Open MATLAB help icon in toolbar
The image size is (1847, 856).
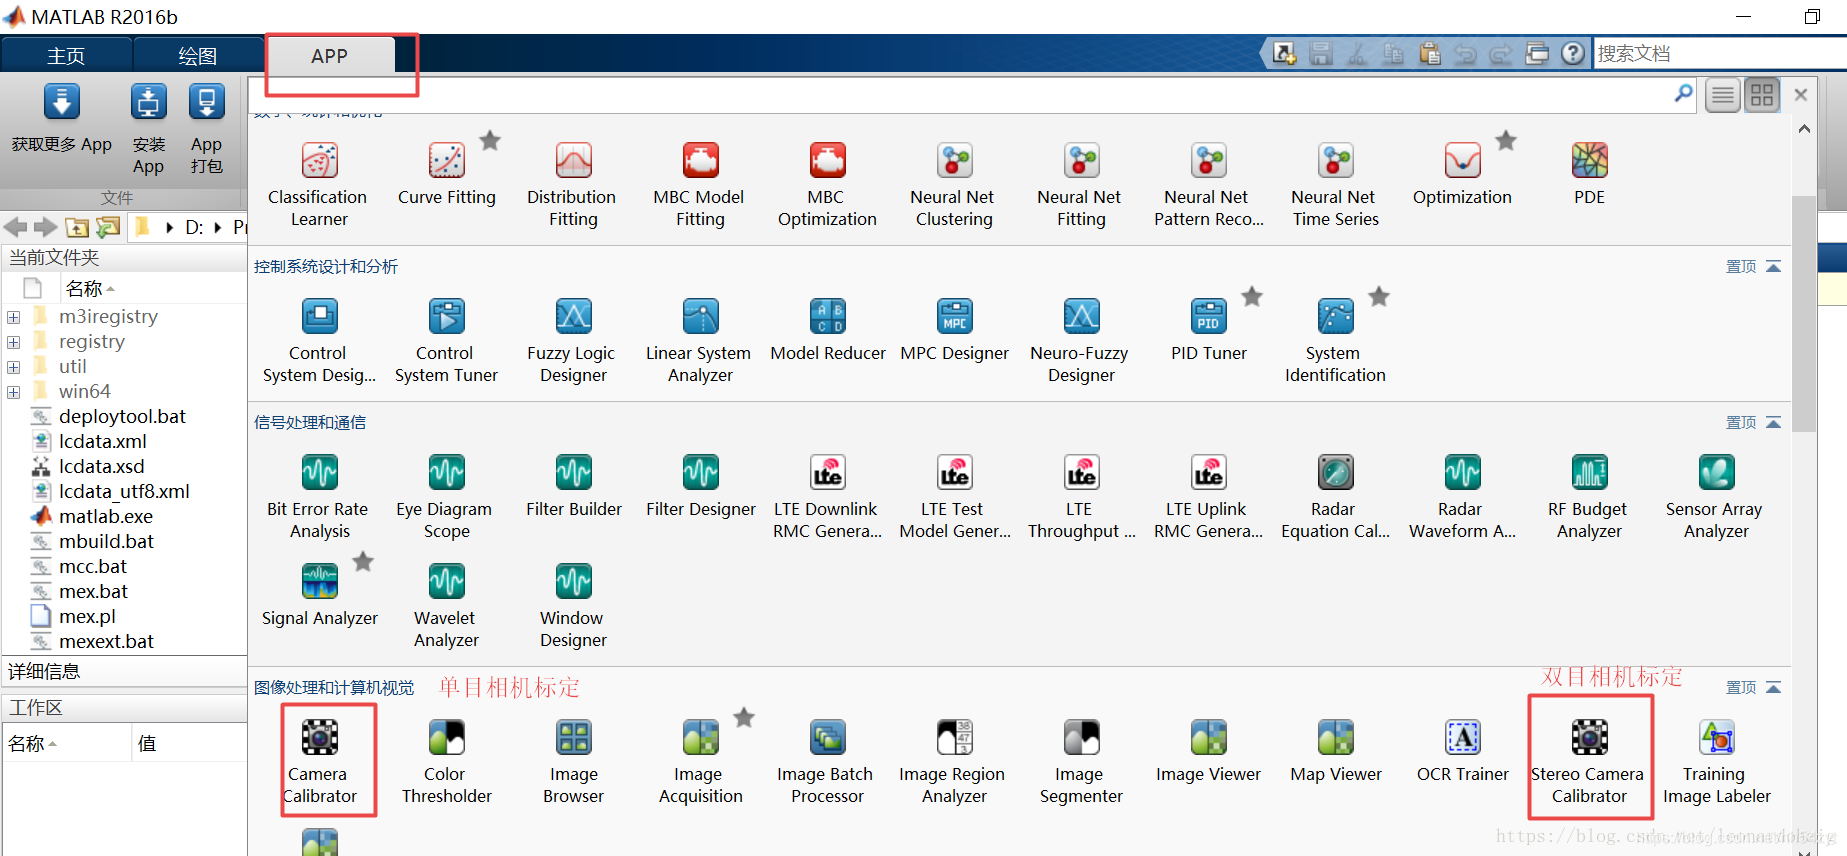click(1573, 53)
